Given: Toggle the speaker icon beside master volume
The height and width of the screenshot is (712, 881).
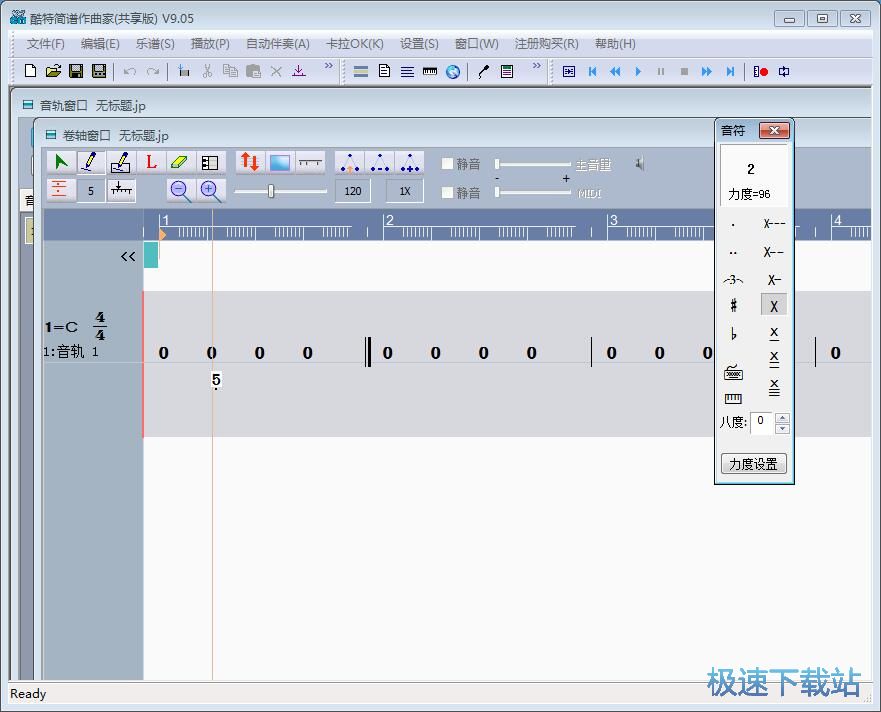Looking at the screenshot, I should [640, 164].
